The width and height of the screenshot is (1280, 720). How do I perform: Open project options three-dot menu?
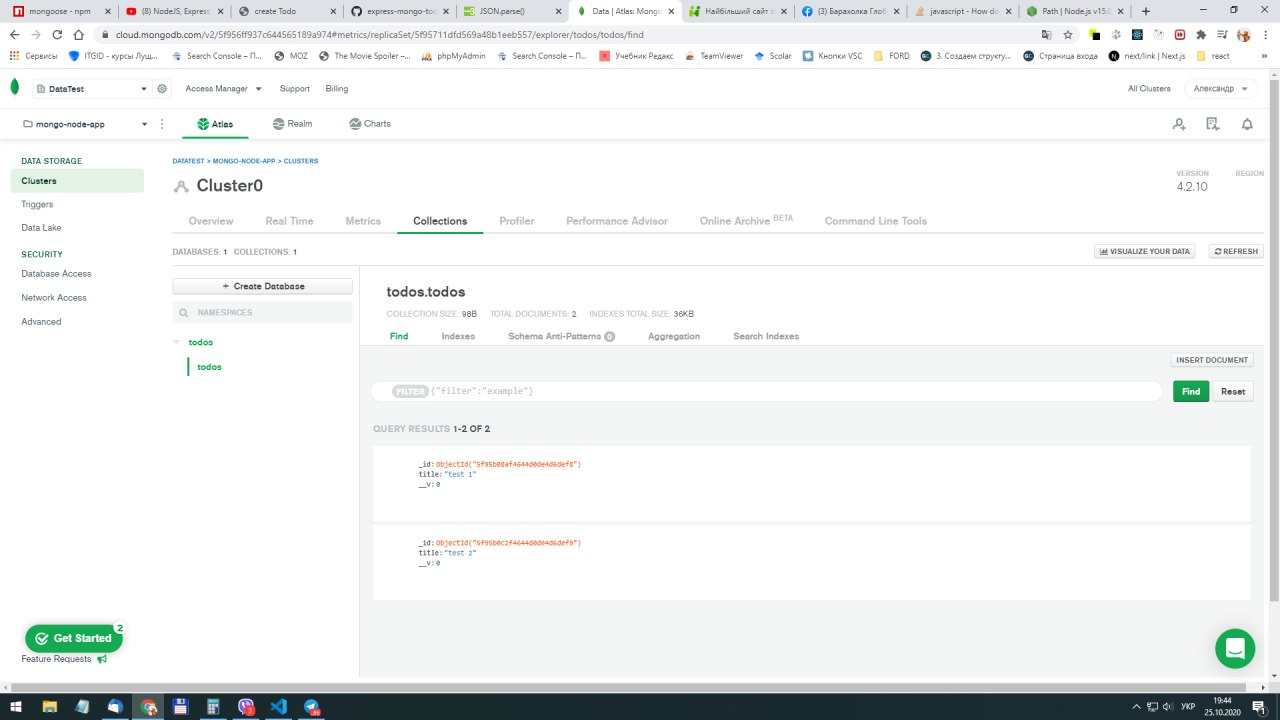pyautogui.click(x=162, y=124)
